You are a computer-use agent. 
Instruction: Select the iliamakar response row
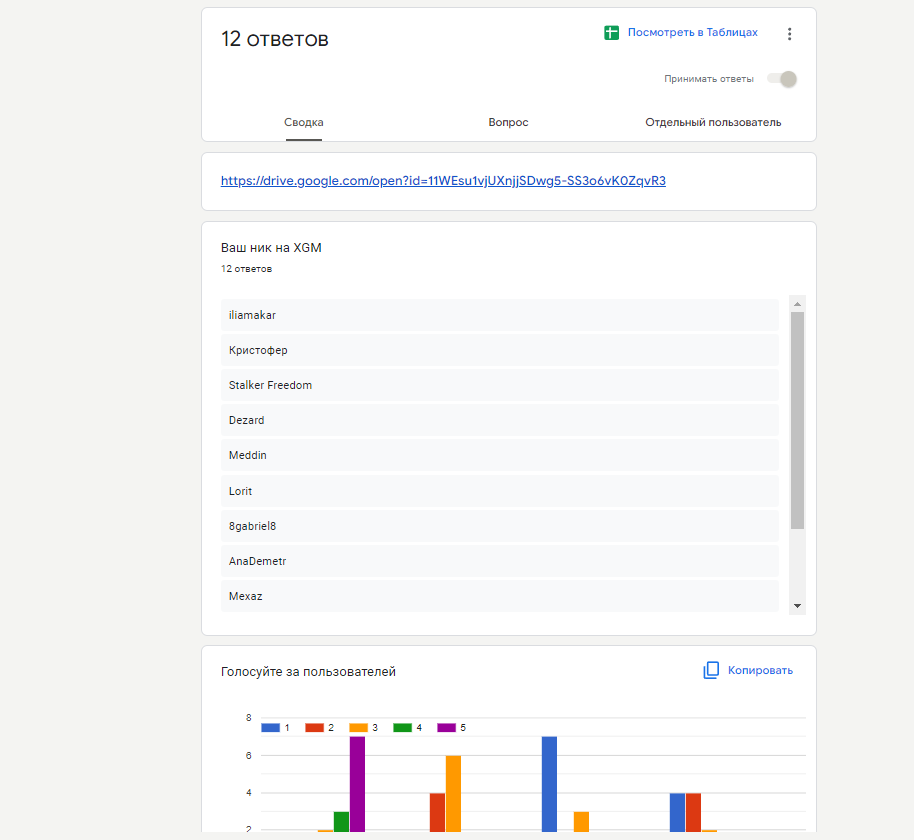point(499,315)
